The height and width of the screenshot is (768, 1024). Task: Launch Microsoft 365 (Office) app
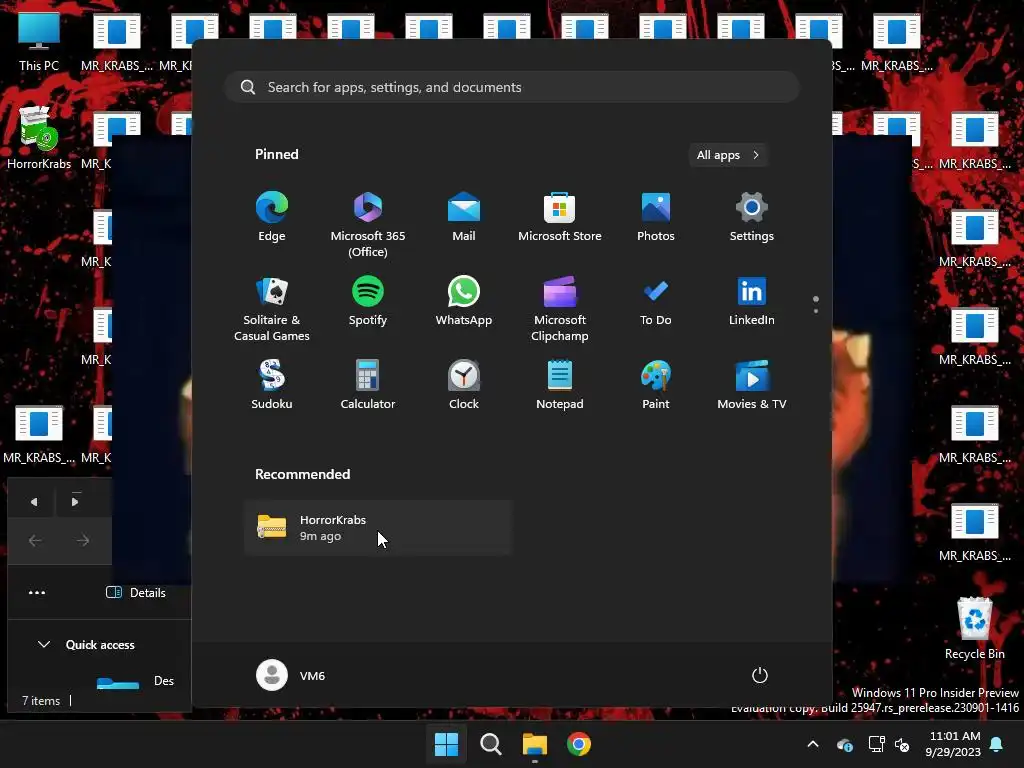[x=368, y=223]
